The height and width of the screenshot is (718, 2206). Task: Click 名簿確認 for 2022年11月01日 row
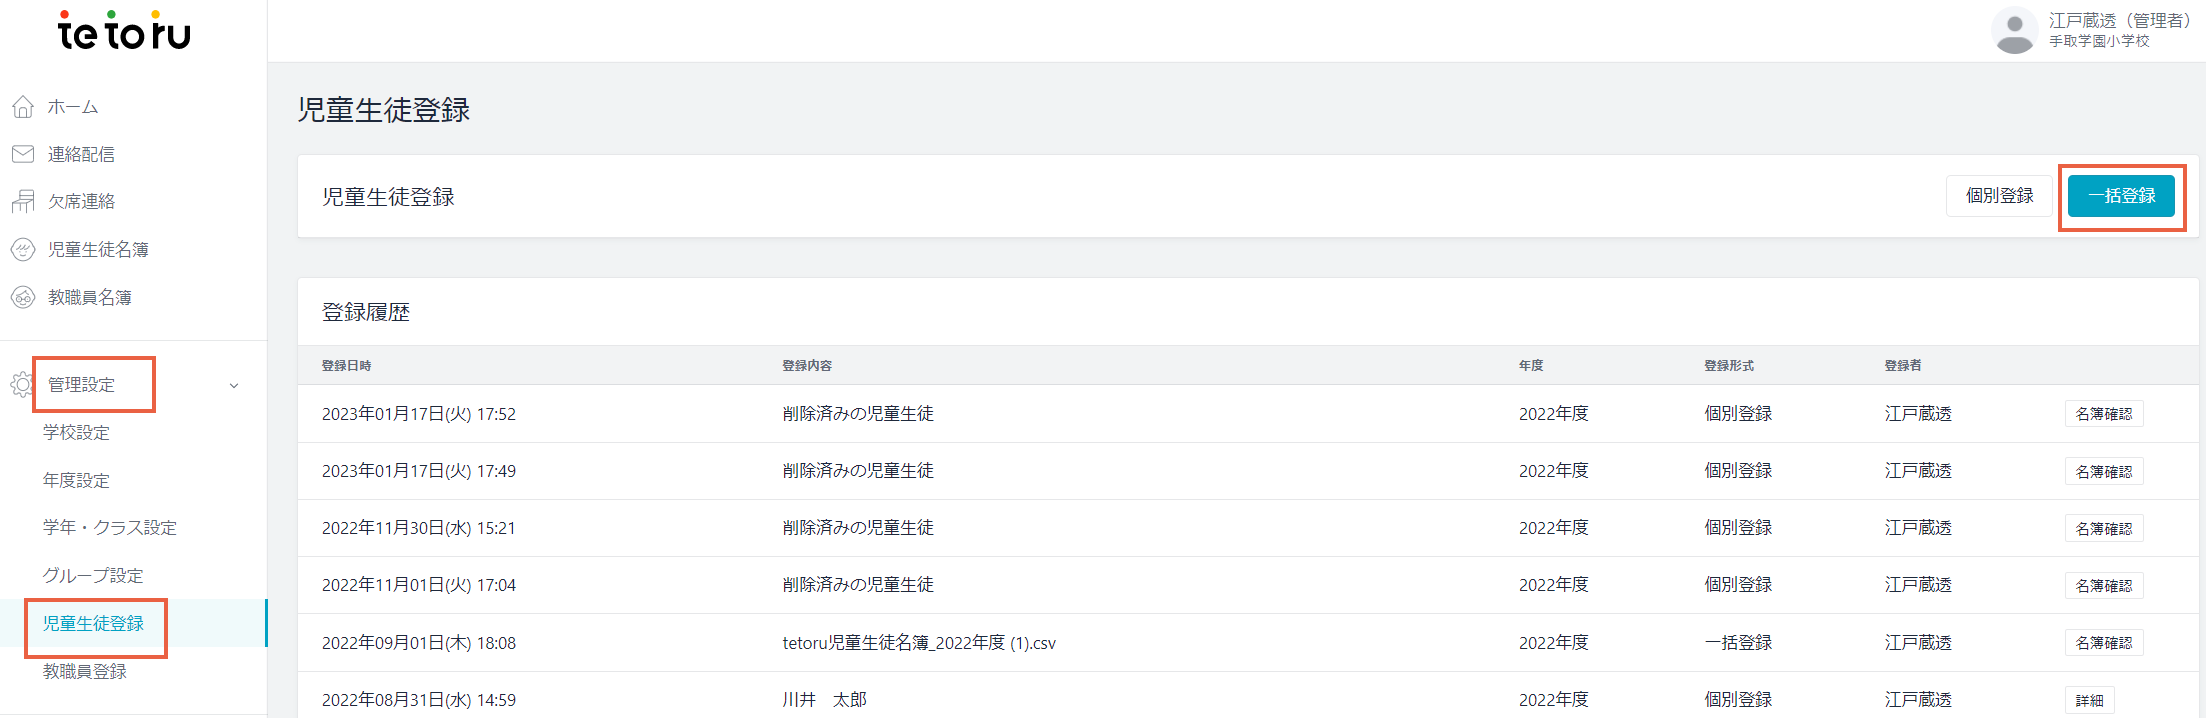(x=2104, y=585)
